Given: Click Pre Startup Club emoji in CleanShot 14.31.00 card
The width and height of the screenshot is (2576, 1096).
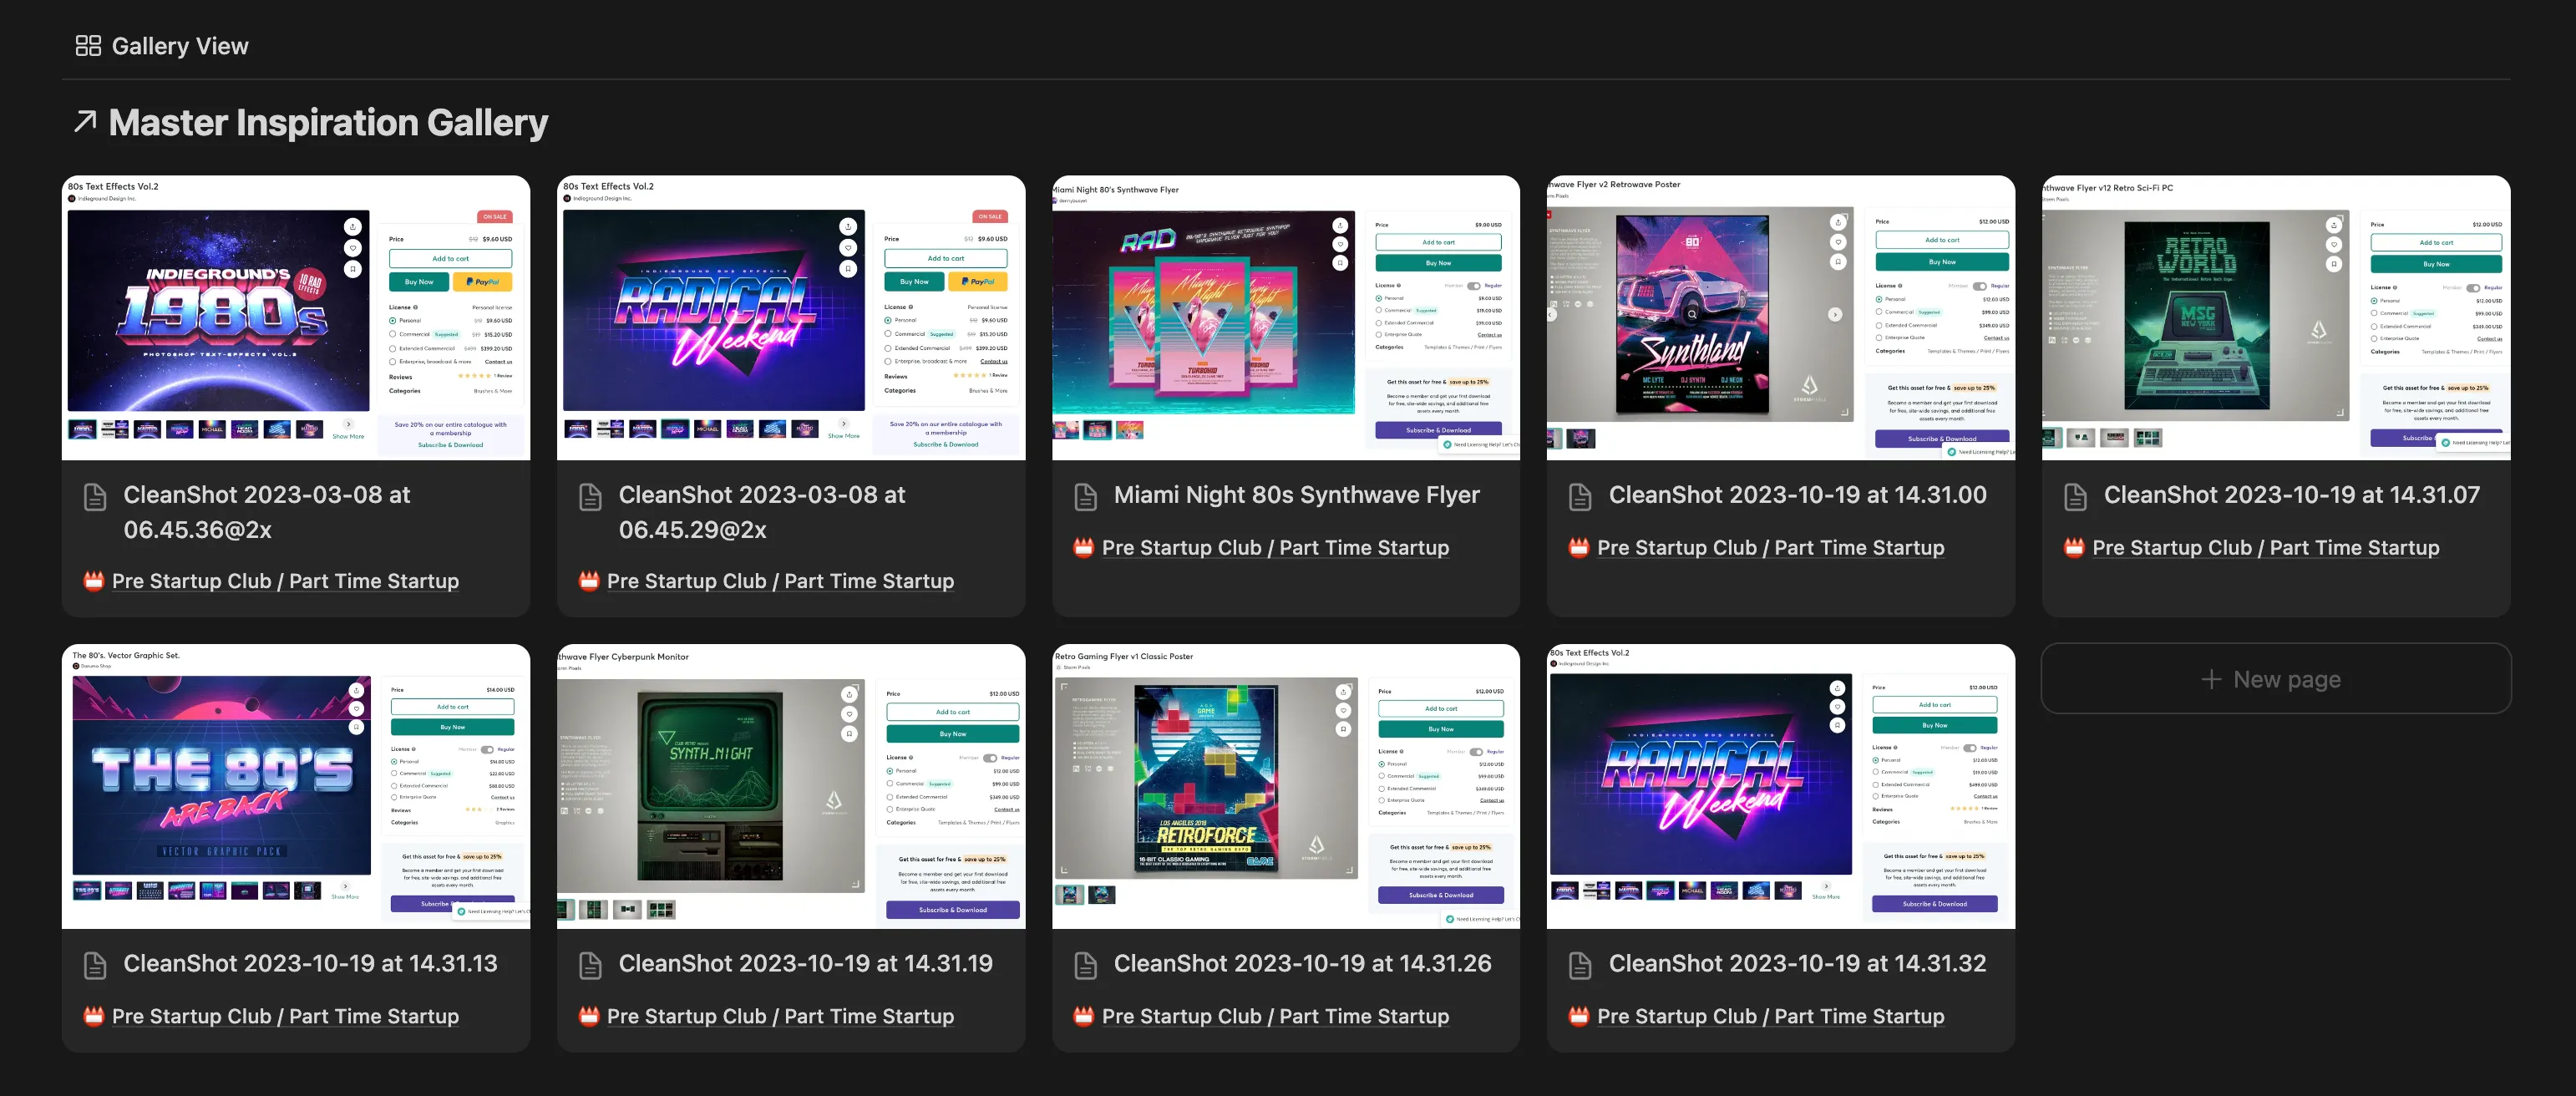Looking at the screenshot, I should click(x=1579, y=547).
